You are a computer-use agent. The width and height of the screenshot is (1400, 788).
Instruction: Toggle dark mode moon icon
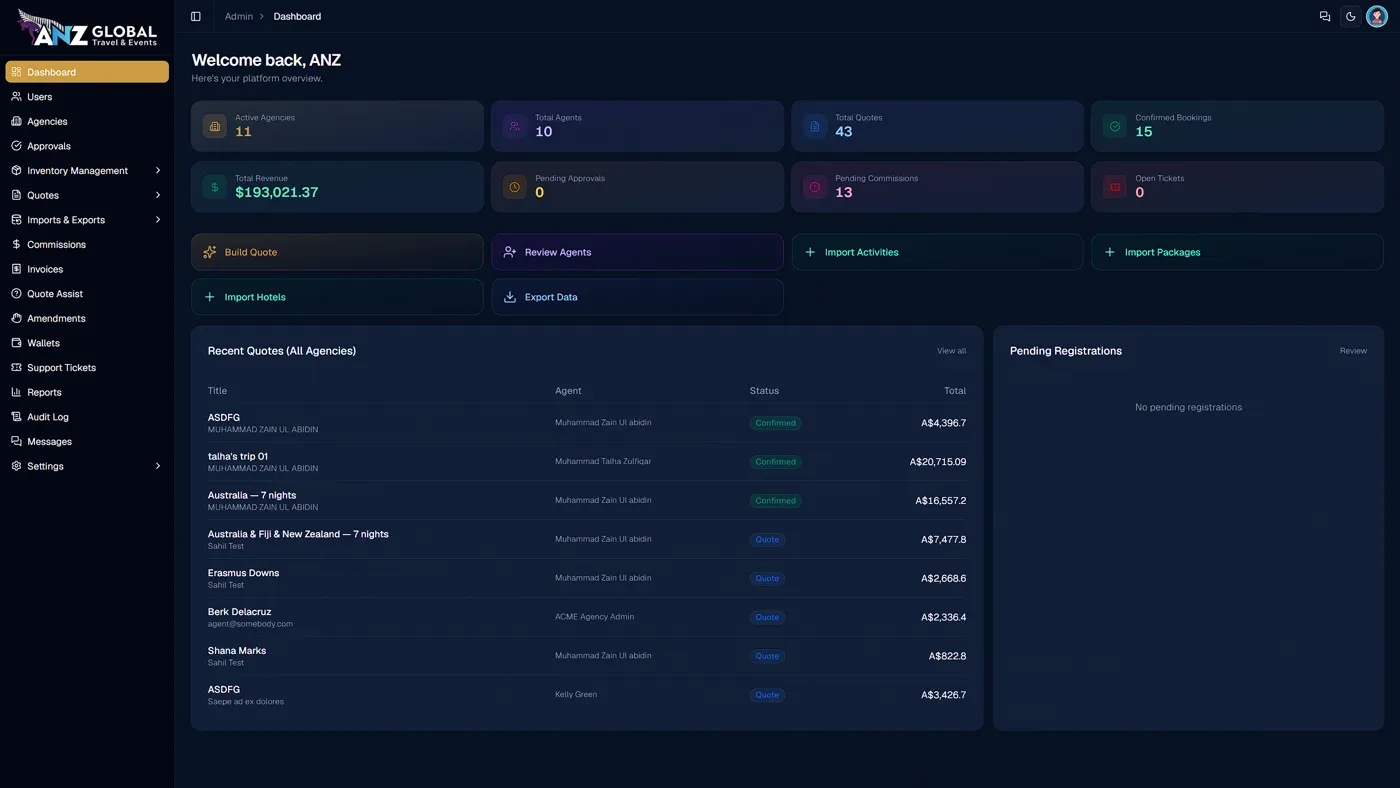tap(1351, 16)
